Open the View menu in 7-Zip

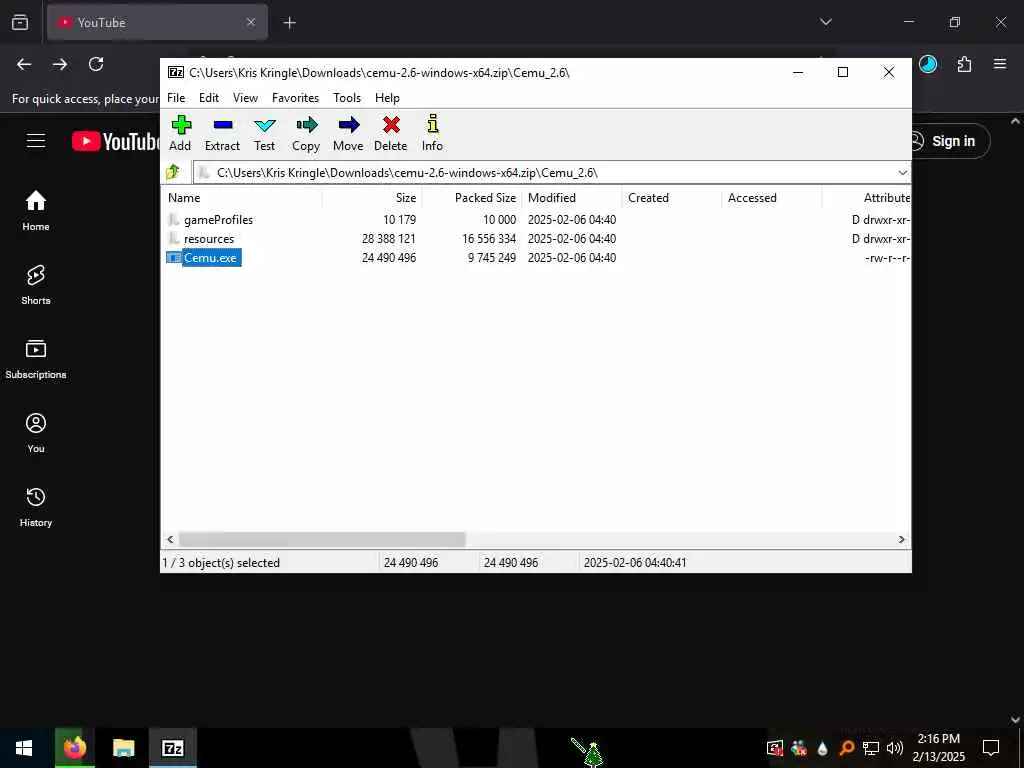[246, 98]
